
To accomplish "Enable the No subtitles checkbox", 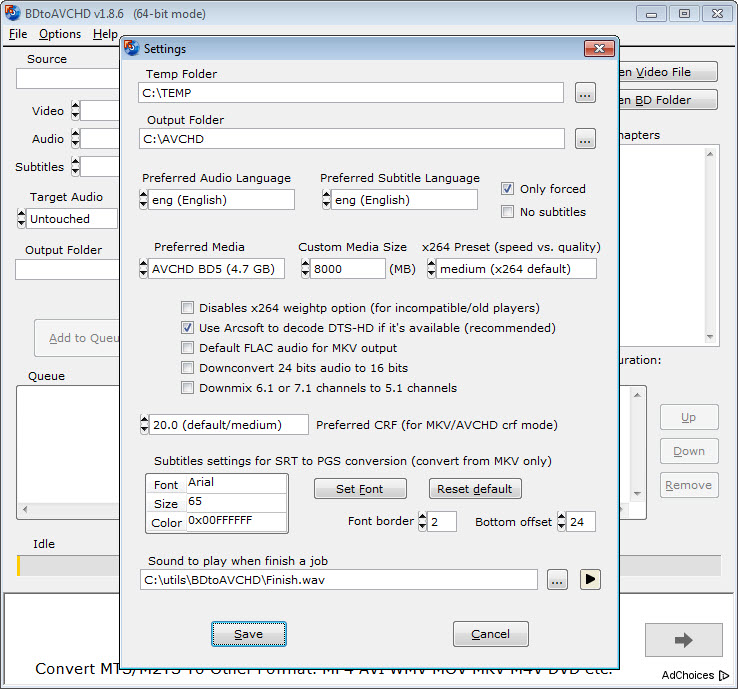I will [x=507, y=212].
